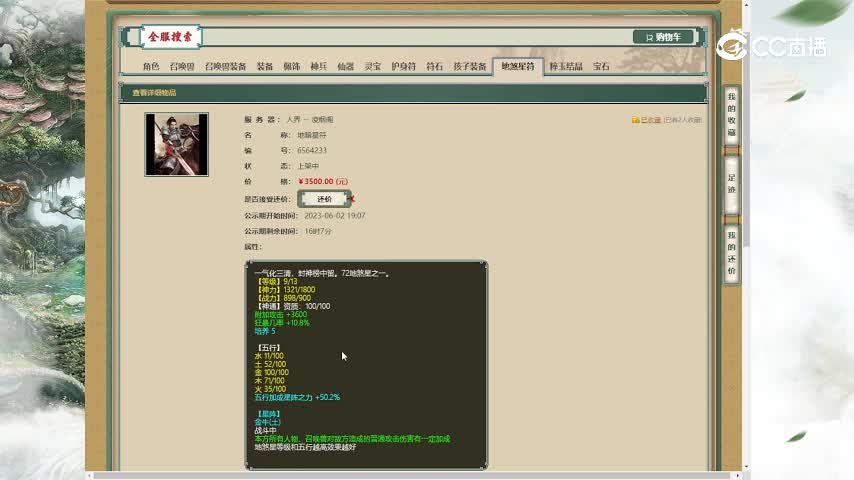This screenshot has width=854, height=480.
Task: Click the date 2023-06-02 19:07
Action: coord(335,216)
